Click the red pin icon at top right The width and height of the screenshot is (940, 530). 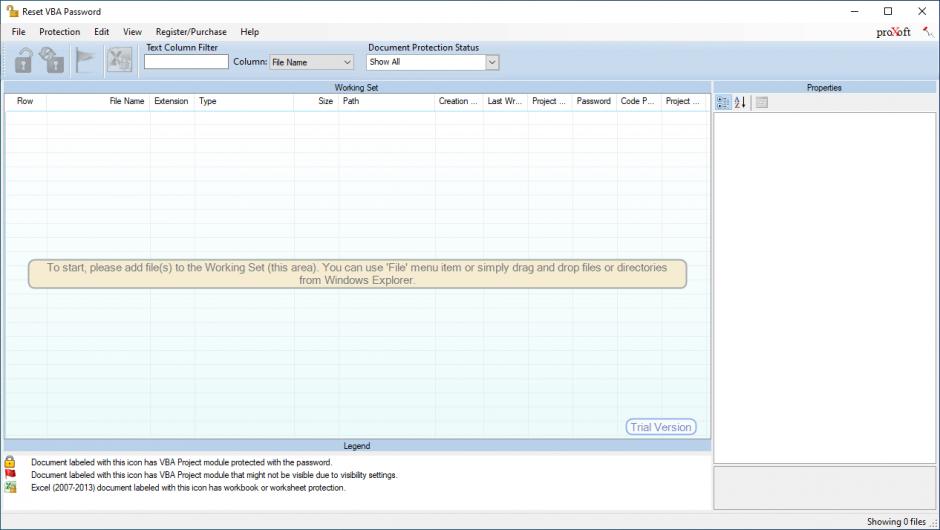[928, 32]
